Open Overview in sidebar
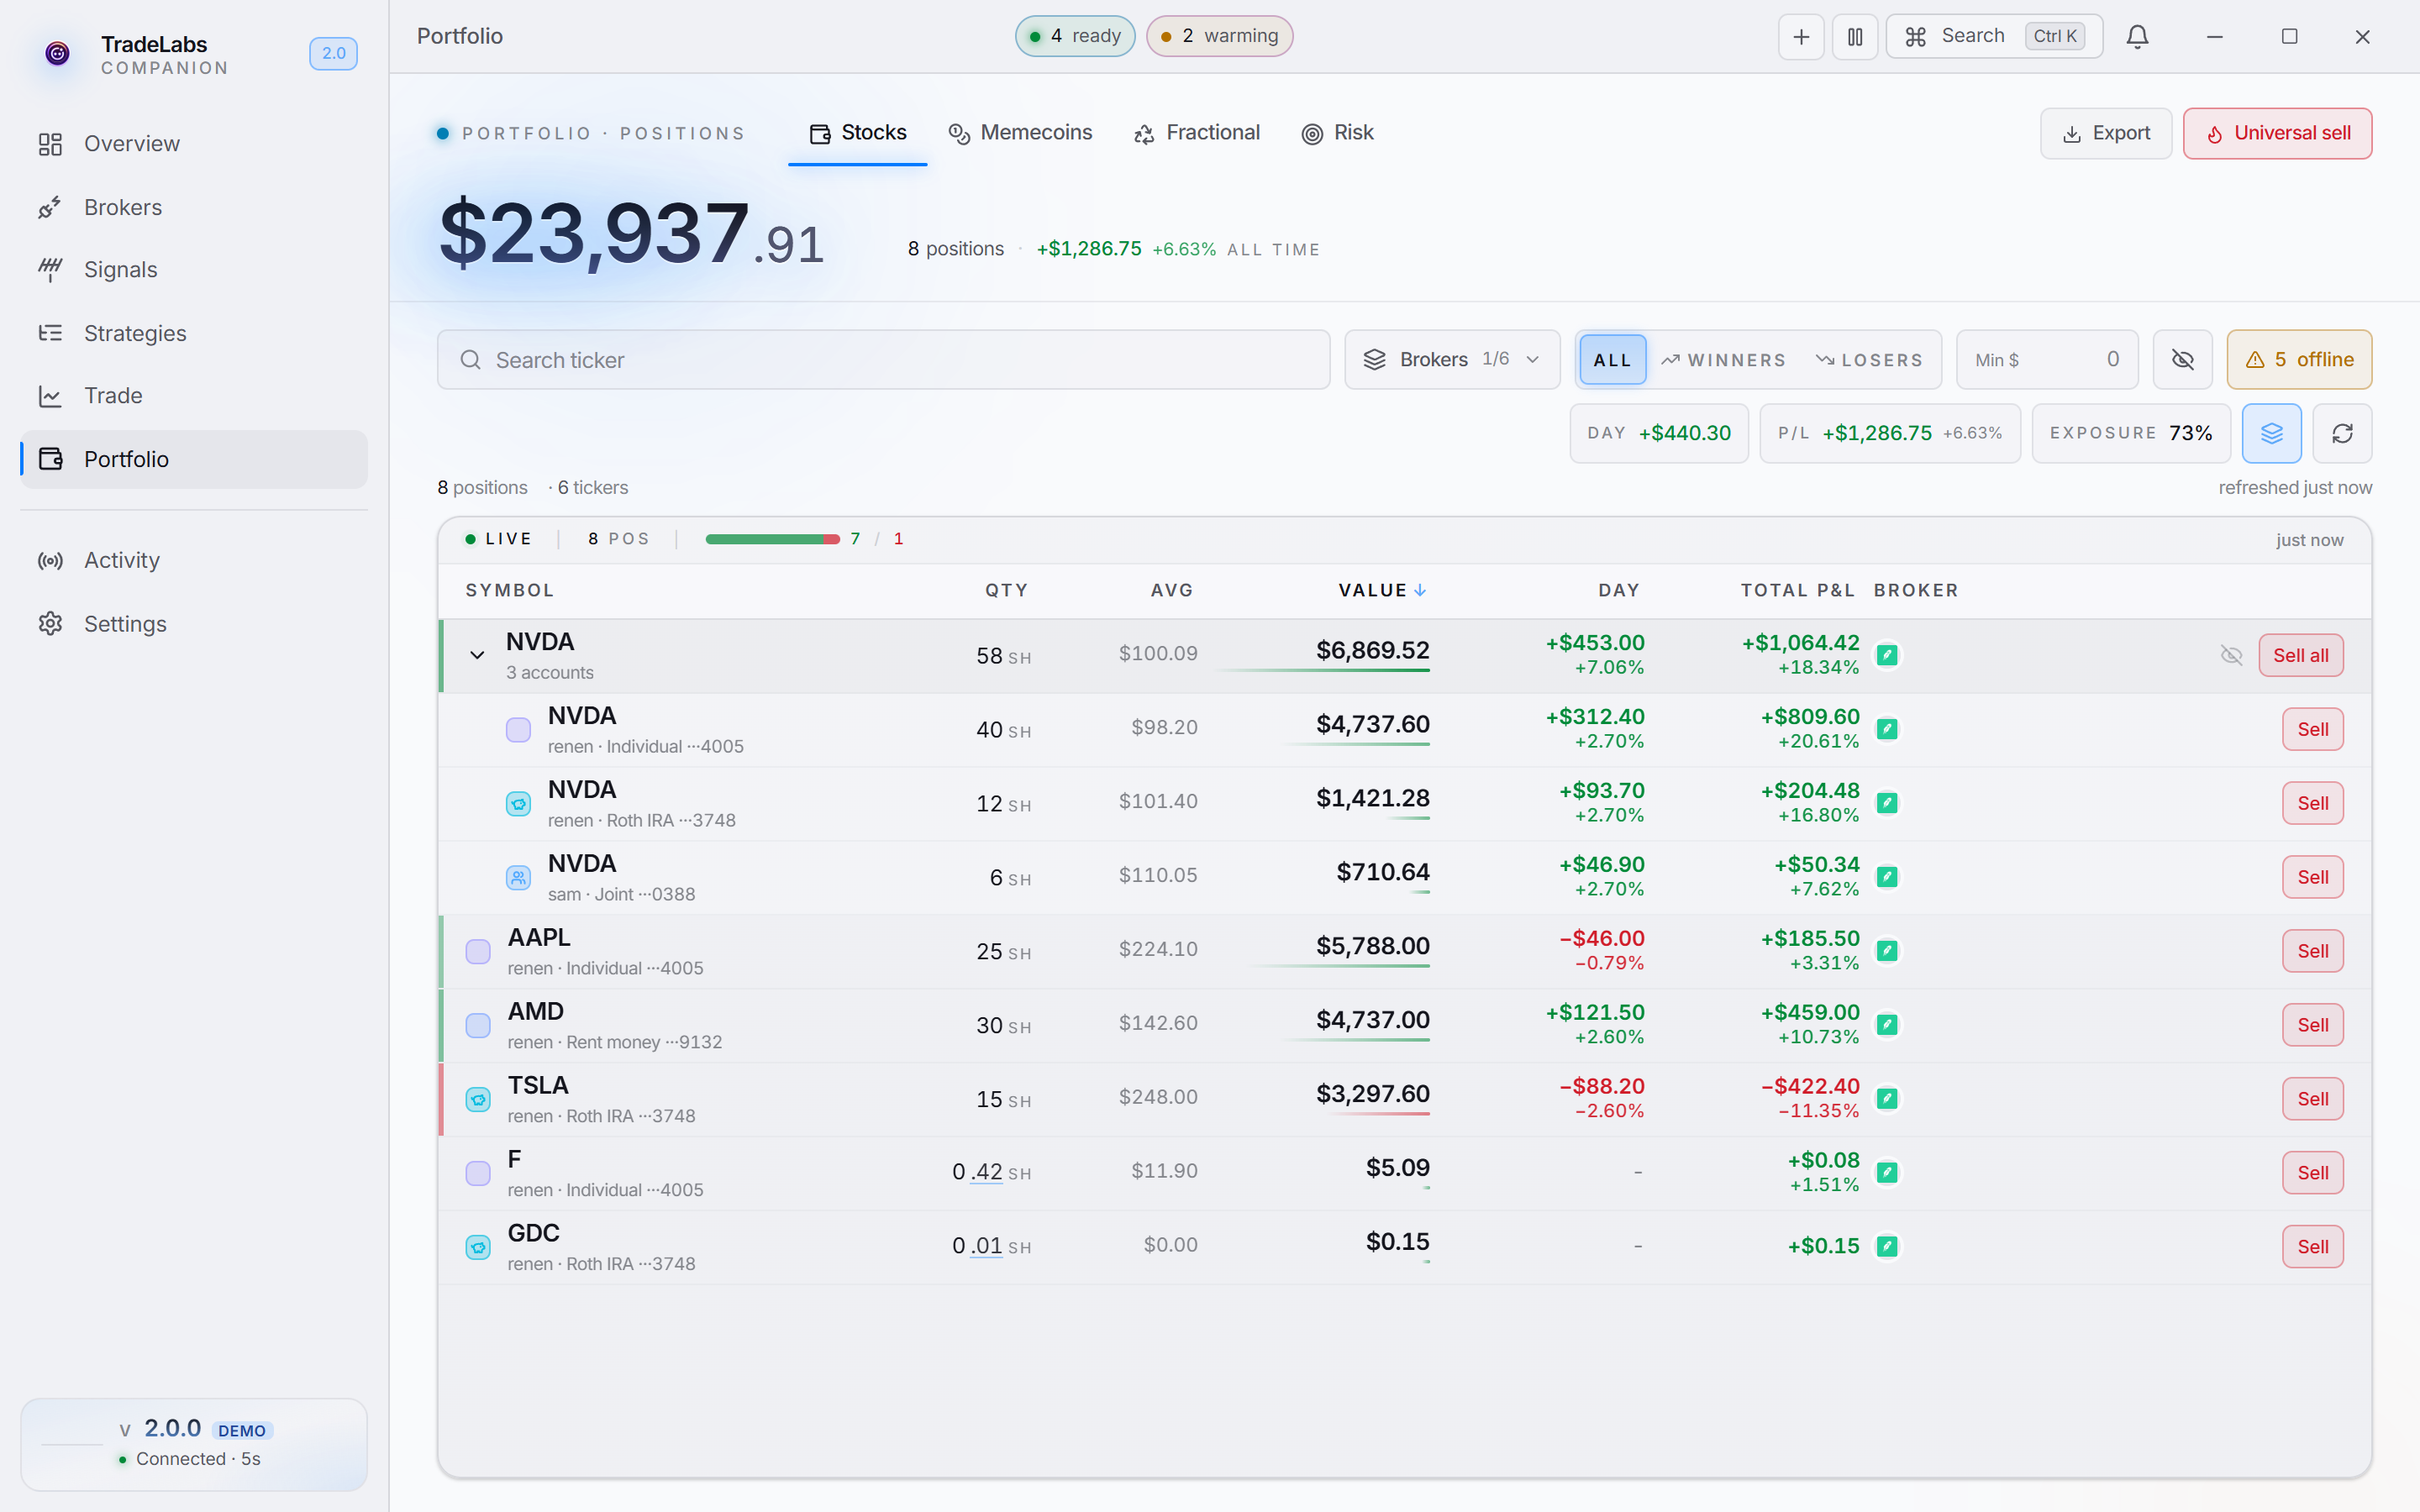Viewport: 2420px width, 1512px height. 194,144
